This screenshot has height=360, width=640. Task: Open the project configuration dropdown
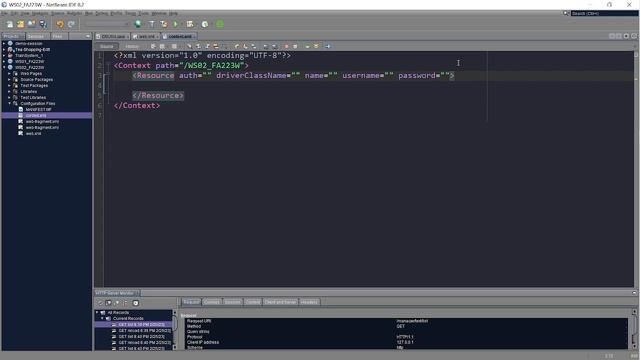(x=107, y=24)
